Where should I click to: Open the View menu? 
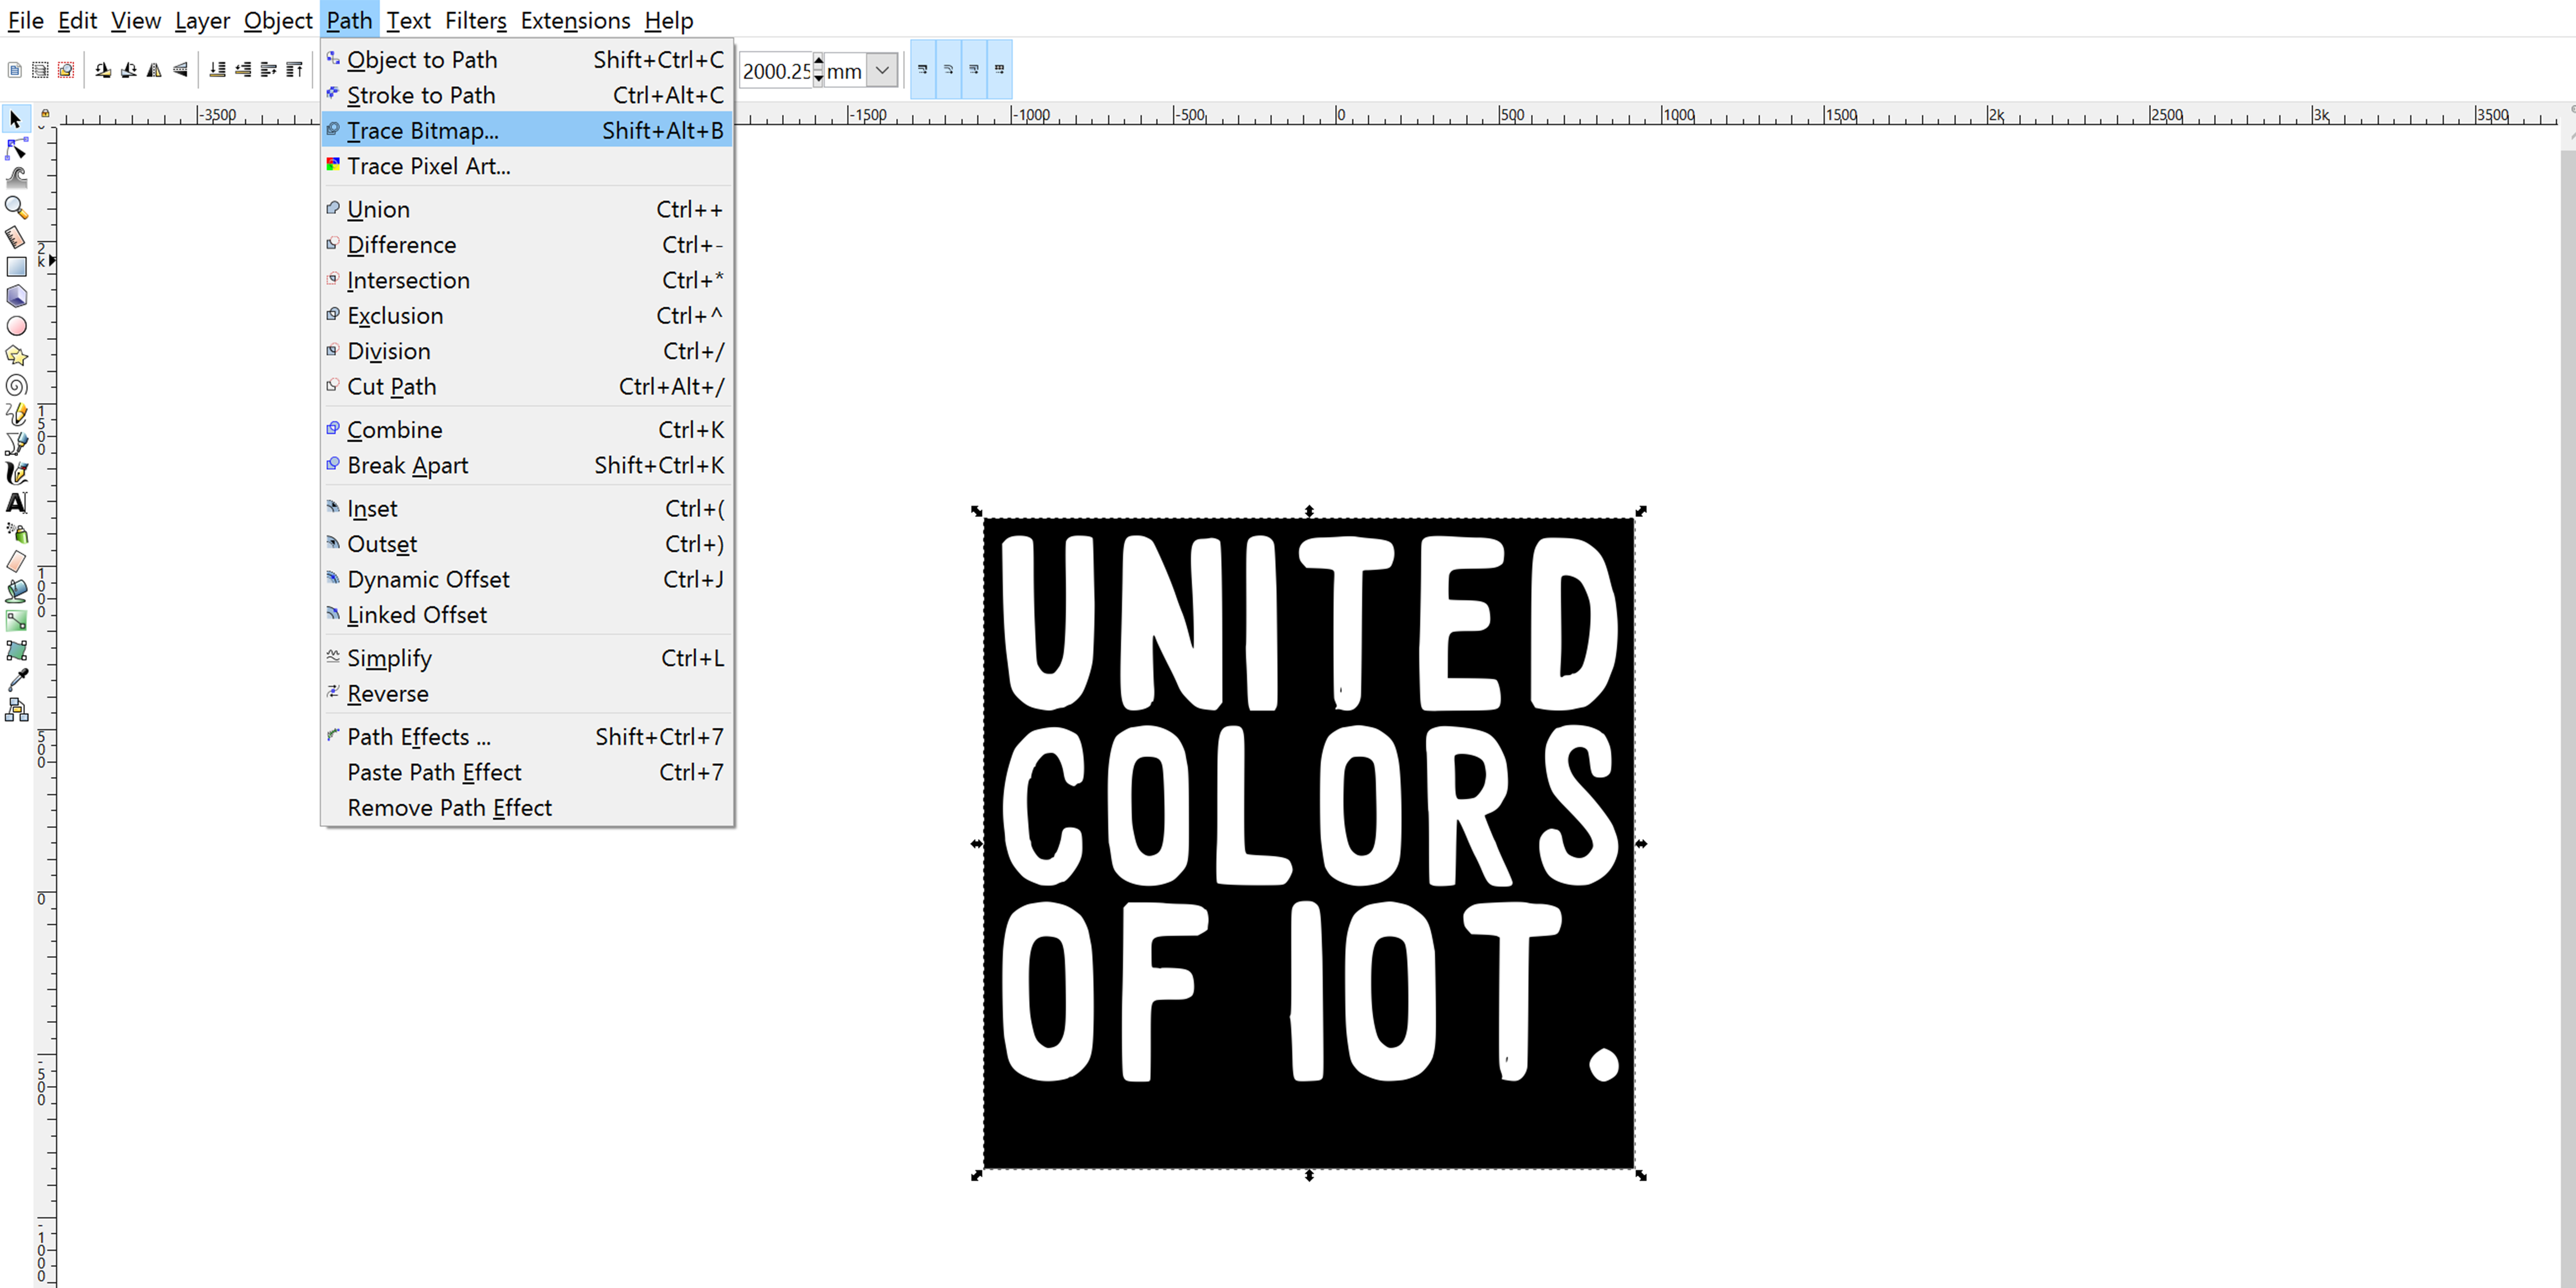(135, 20)
